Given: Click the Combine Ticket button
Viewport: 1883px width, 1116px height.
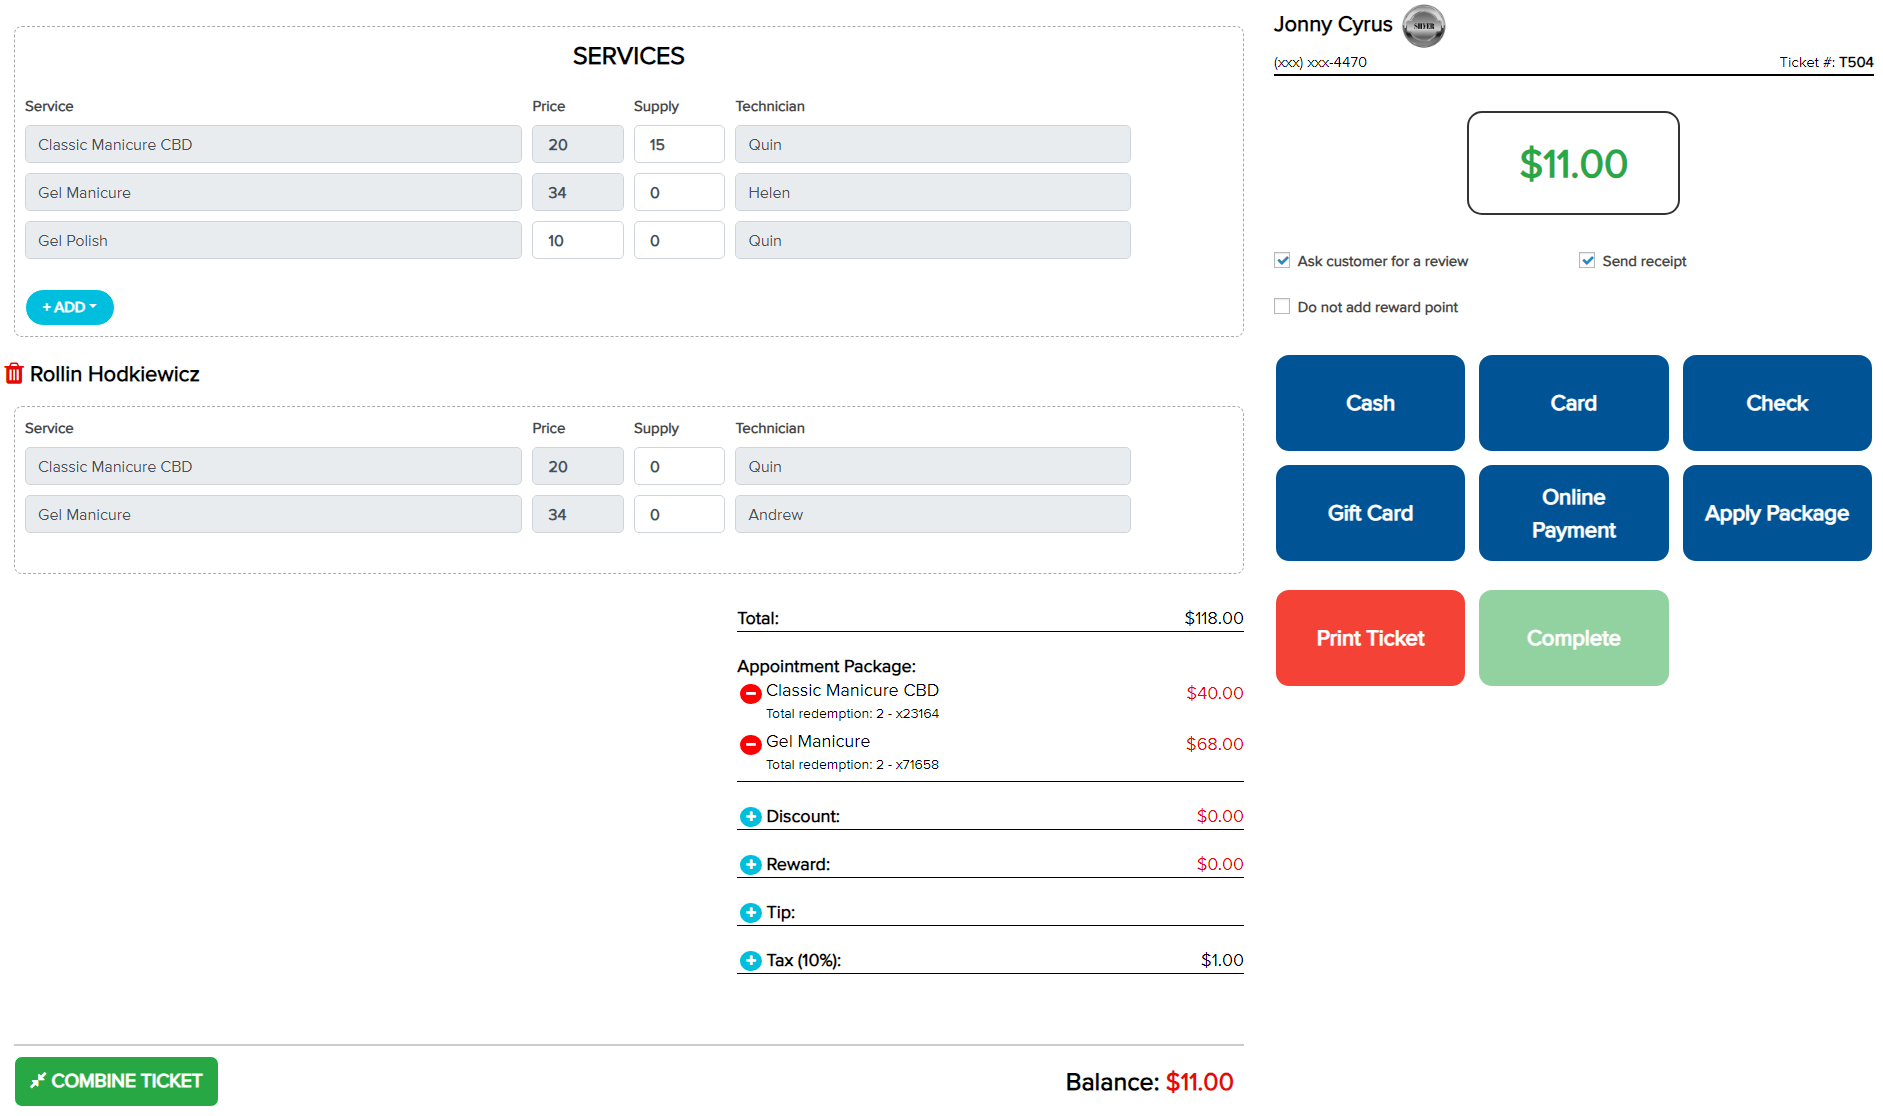Looking at the screenshot, I should tap(116, 1081).
